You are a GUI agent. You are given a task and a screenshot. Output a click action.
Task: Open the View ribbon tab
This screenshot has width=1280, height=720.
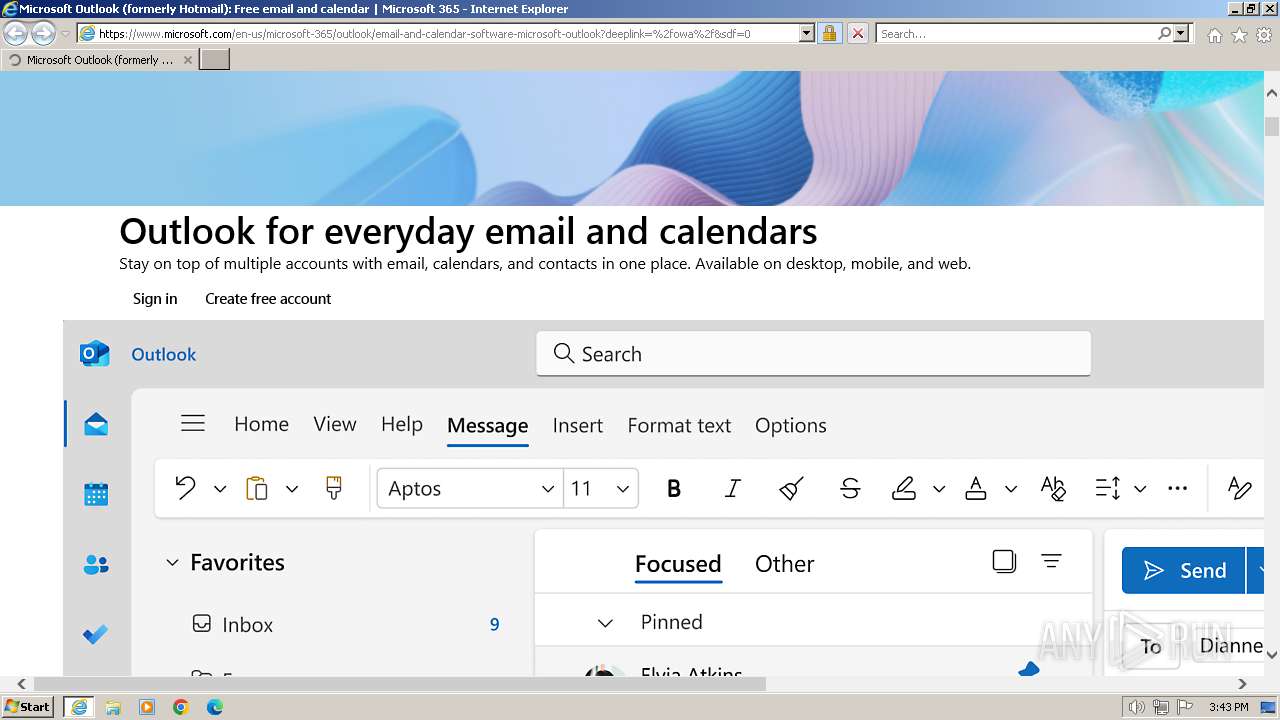point(335,424)
